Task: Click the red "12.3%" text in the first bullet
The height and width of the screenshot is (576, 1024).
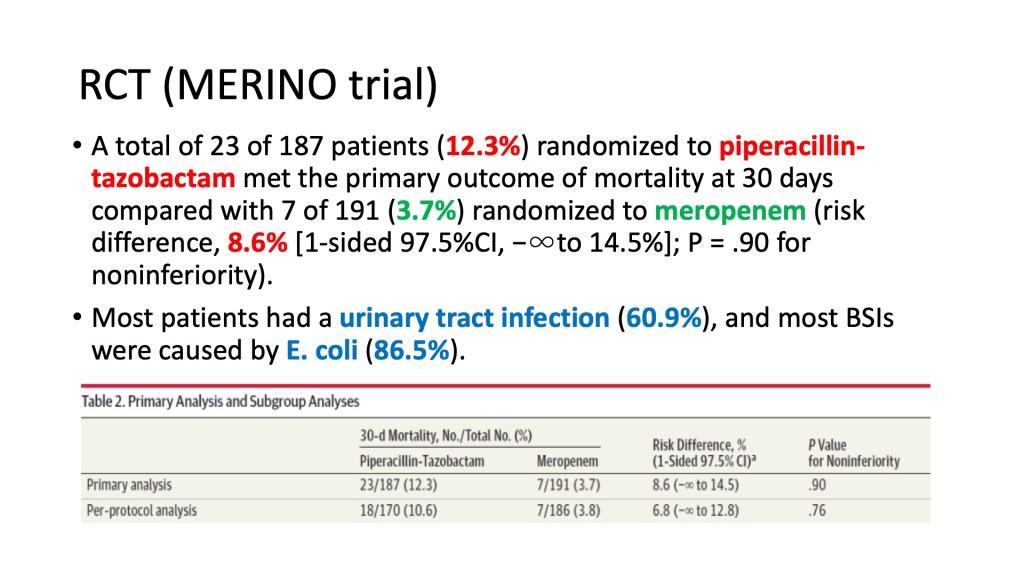Action: click(x=483, y=148)
